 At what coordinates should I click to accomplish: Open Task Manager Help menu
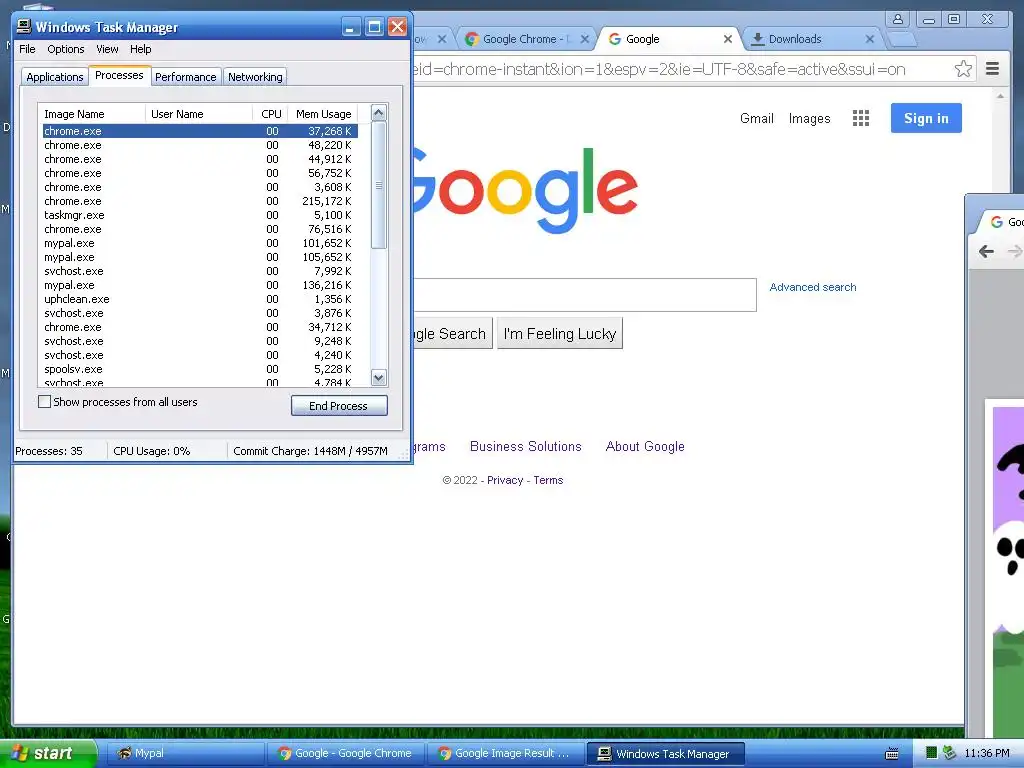(140, 49)
